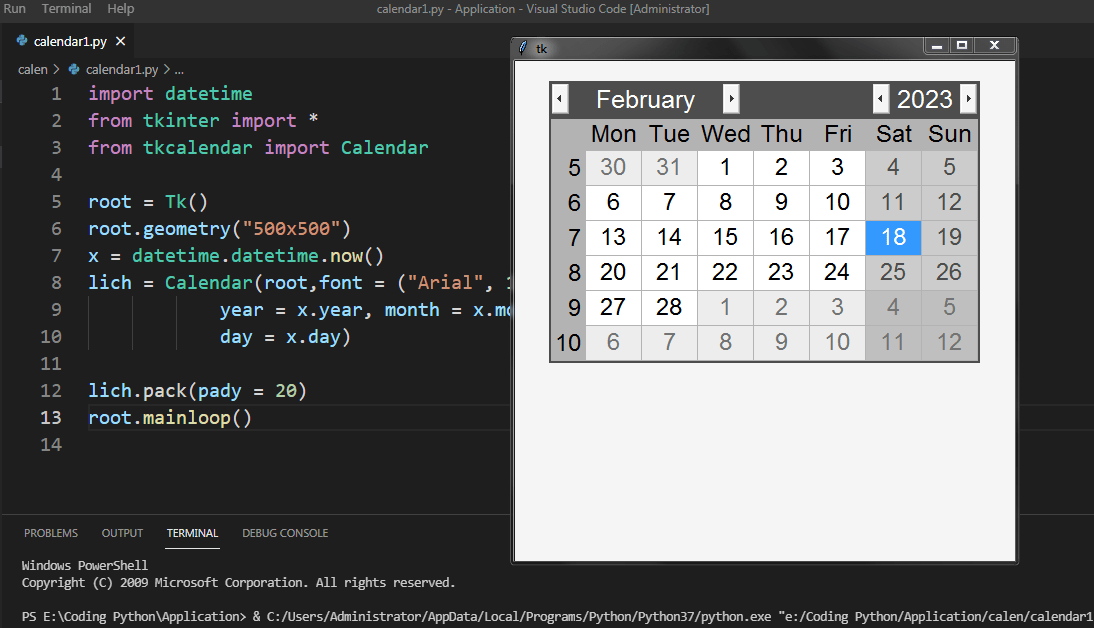
Task: Open the DEBUG CONSOLE tab
Action: (285, 533)
